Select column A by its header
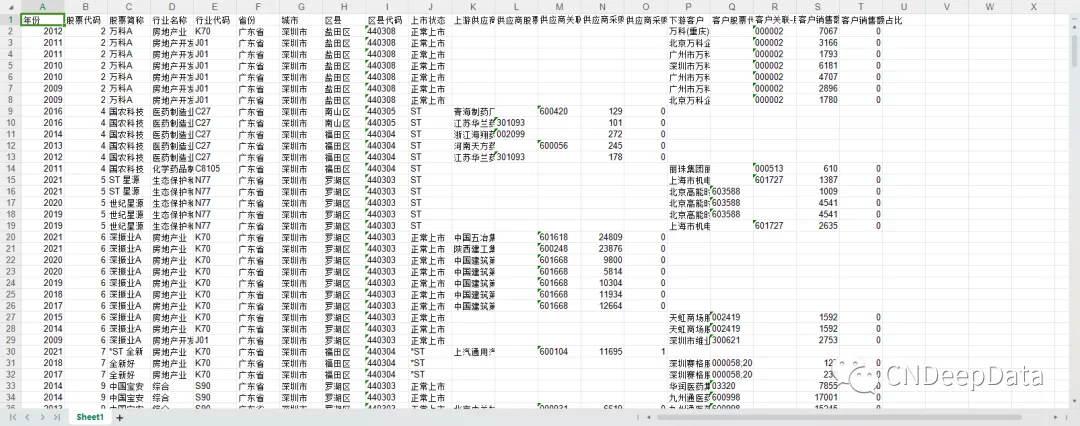The image size is (1080, 426). 43,6
